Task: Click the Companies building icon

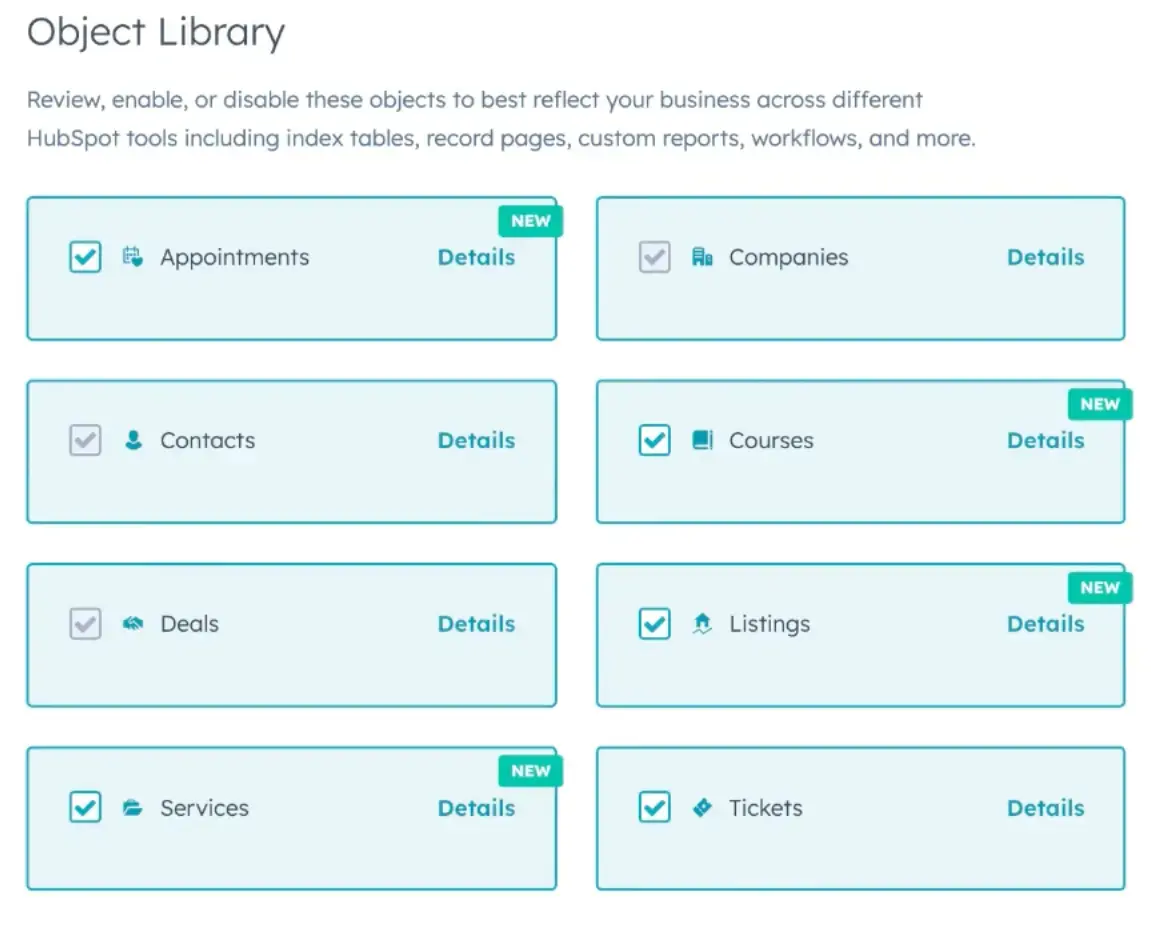Action: (702, 257)
